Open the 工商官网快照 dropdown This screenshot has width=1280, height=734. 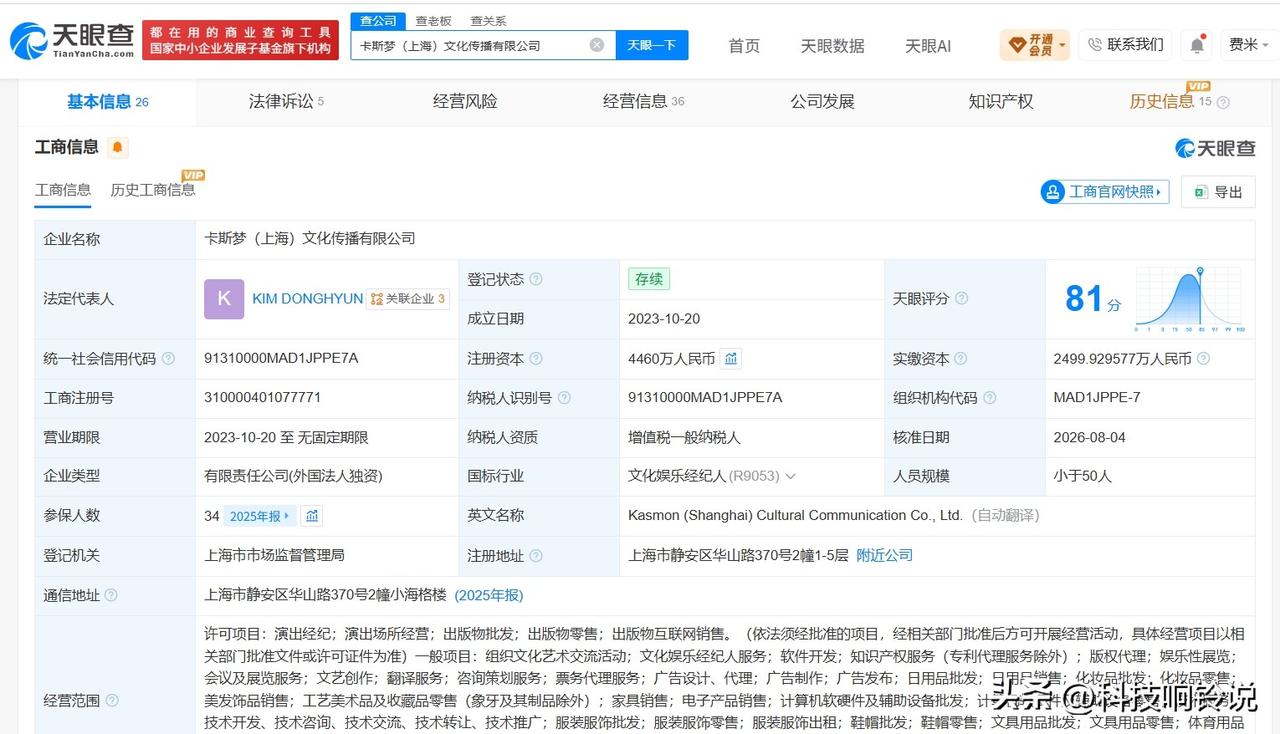pyautogui.click(x=1105, y=192)
